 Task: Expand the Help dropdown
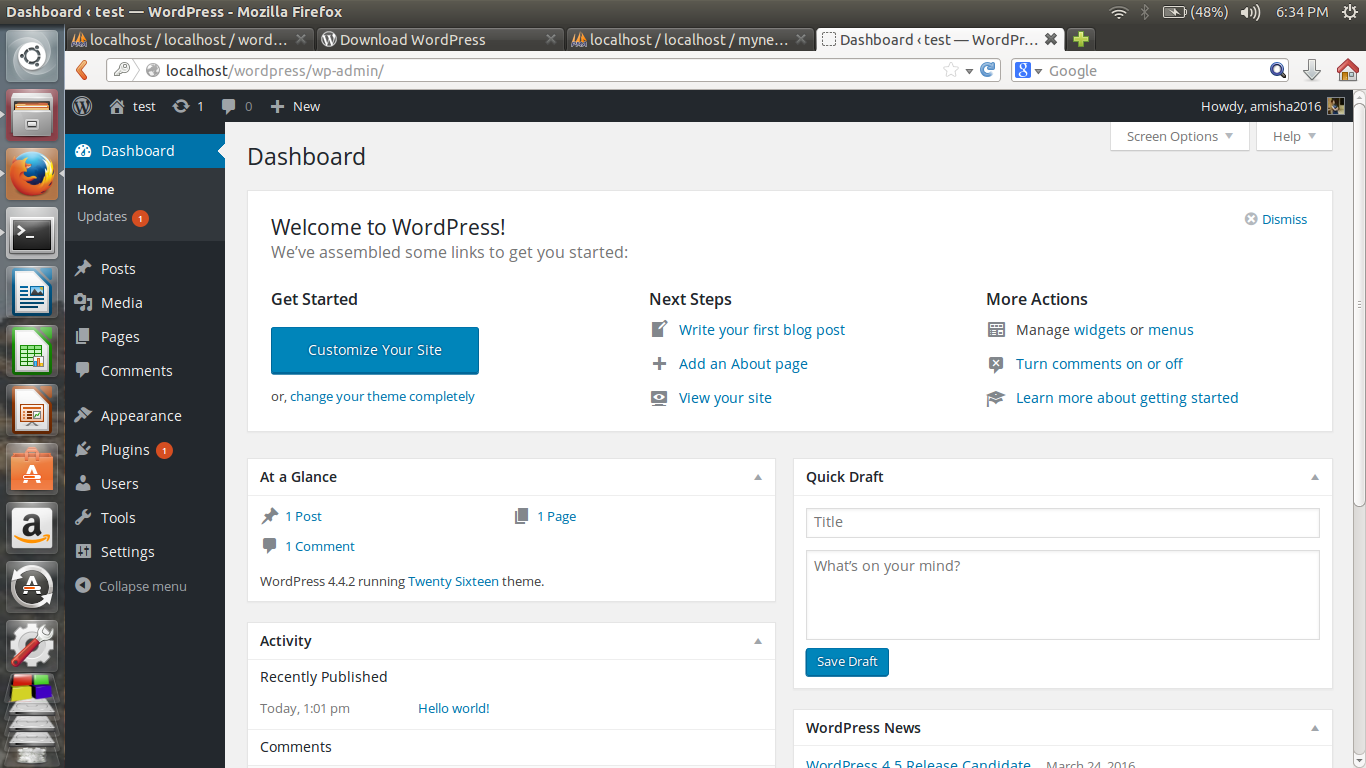pyautogui.click(x=1295, y=136)
